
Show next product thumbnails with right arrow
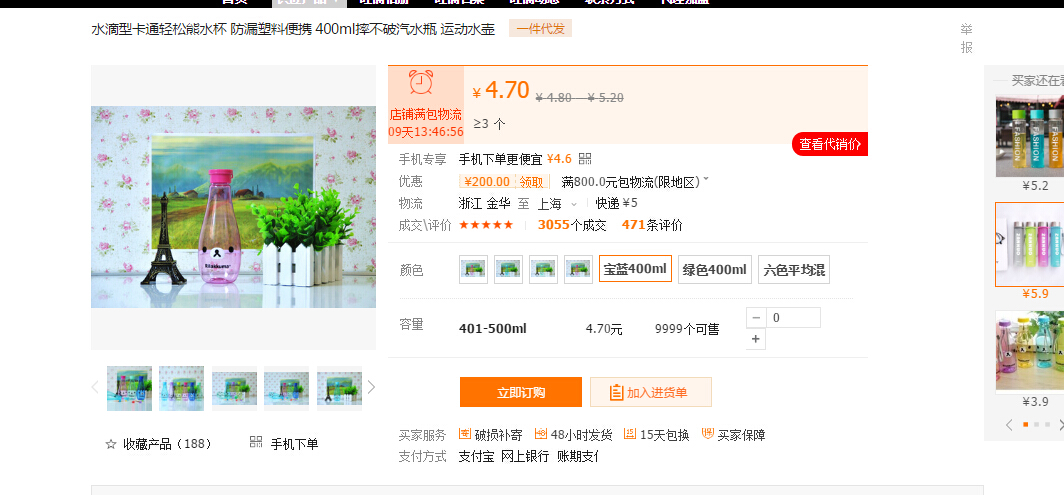point(371,387)
